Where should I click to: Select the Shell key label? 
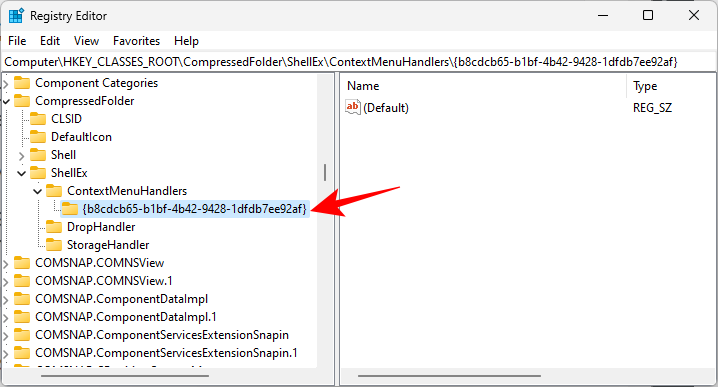pos(63,155)
